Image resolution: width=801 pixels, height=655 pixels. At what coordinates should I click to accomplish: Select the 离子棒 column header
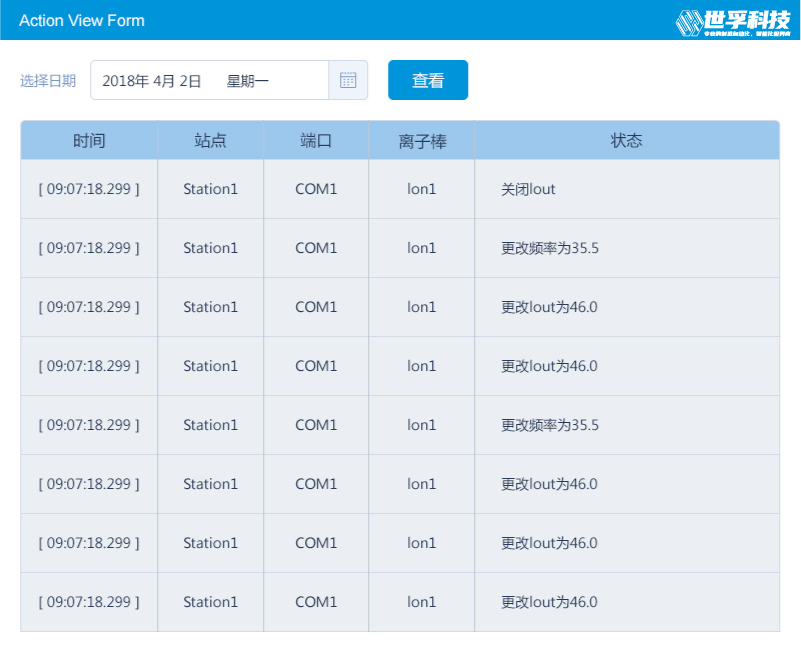[421, 141]
